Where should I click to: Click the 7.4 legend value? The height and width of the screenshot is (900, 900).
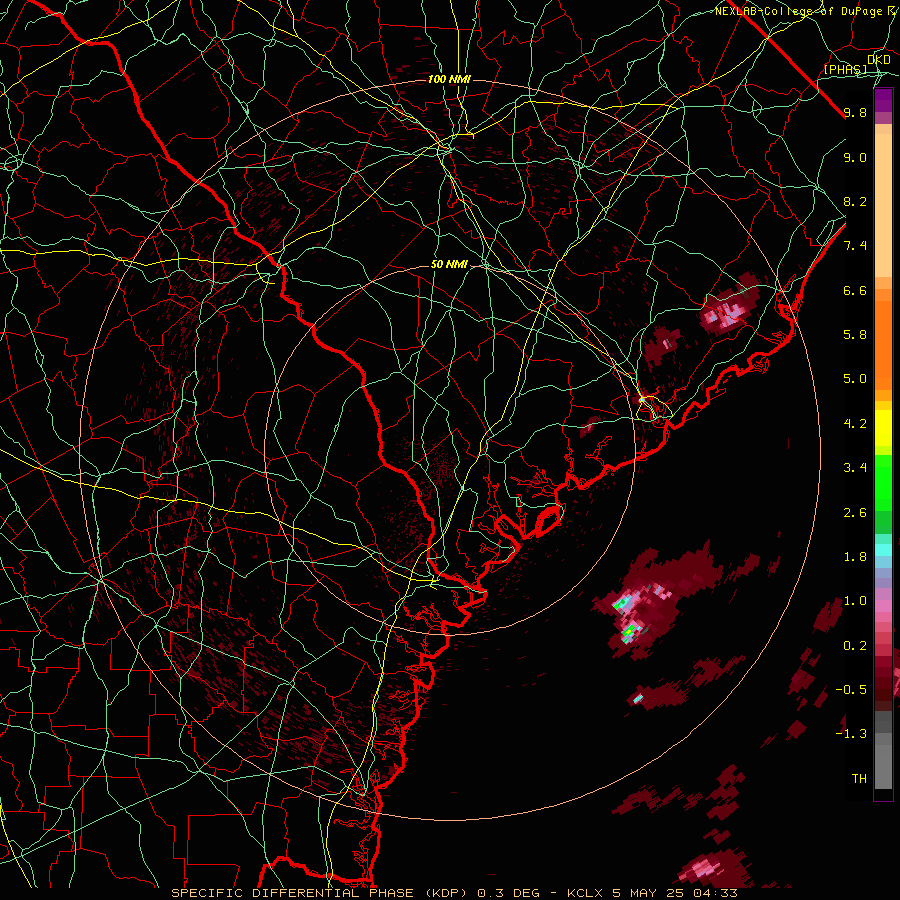click(855, 246)
